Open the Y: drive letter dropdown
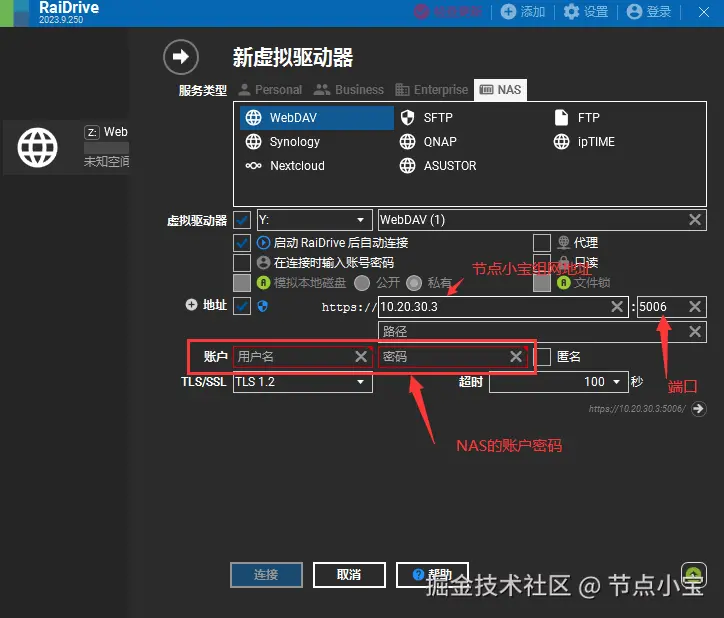Image resolution: width=724 pixels, height=618 pixels. coord(314,220)
